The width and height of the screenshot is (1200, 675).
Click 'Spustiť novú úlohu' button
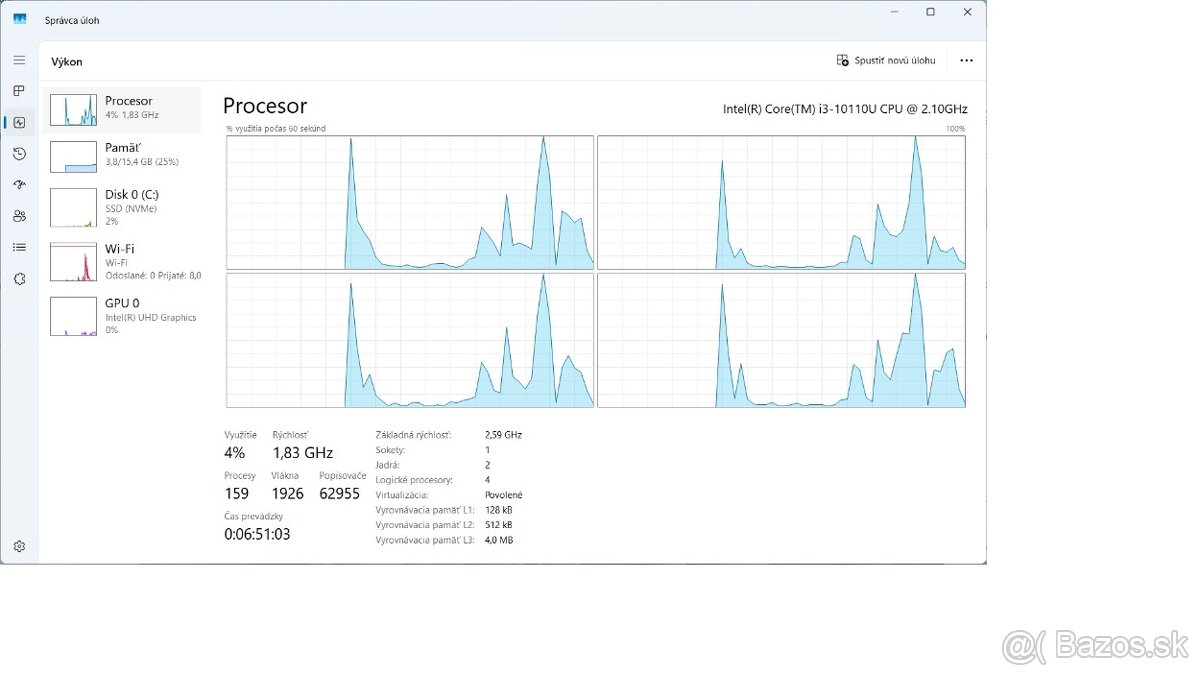pos(886,60)
